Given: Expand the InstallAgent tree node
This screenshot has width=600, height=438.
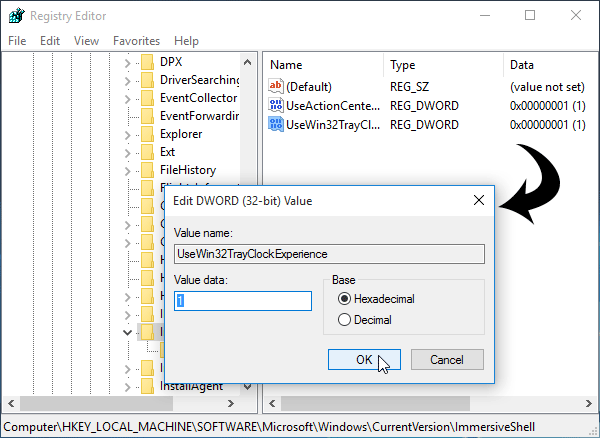Looking at the screenshot, I should (127, 387).
